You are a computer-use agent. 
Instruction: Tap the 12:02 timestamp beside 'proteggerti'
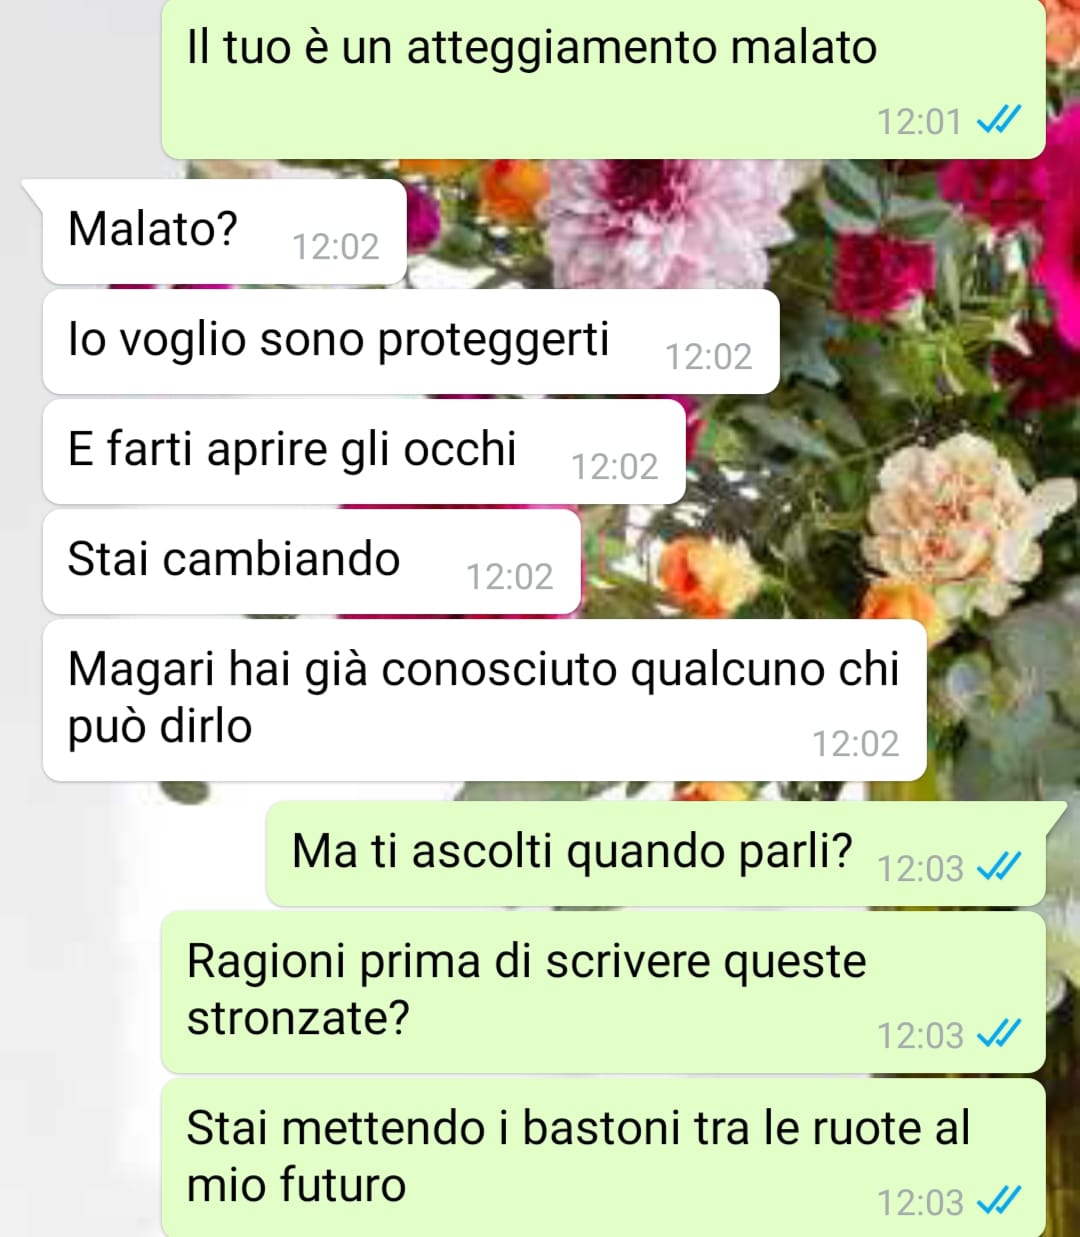click(709, 357)
